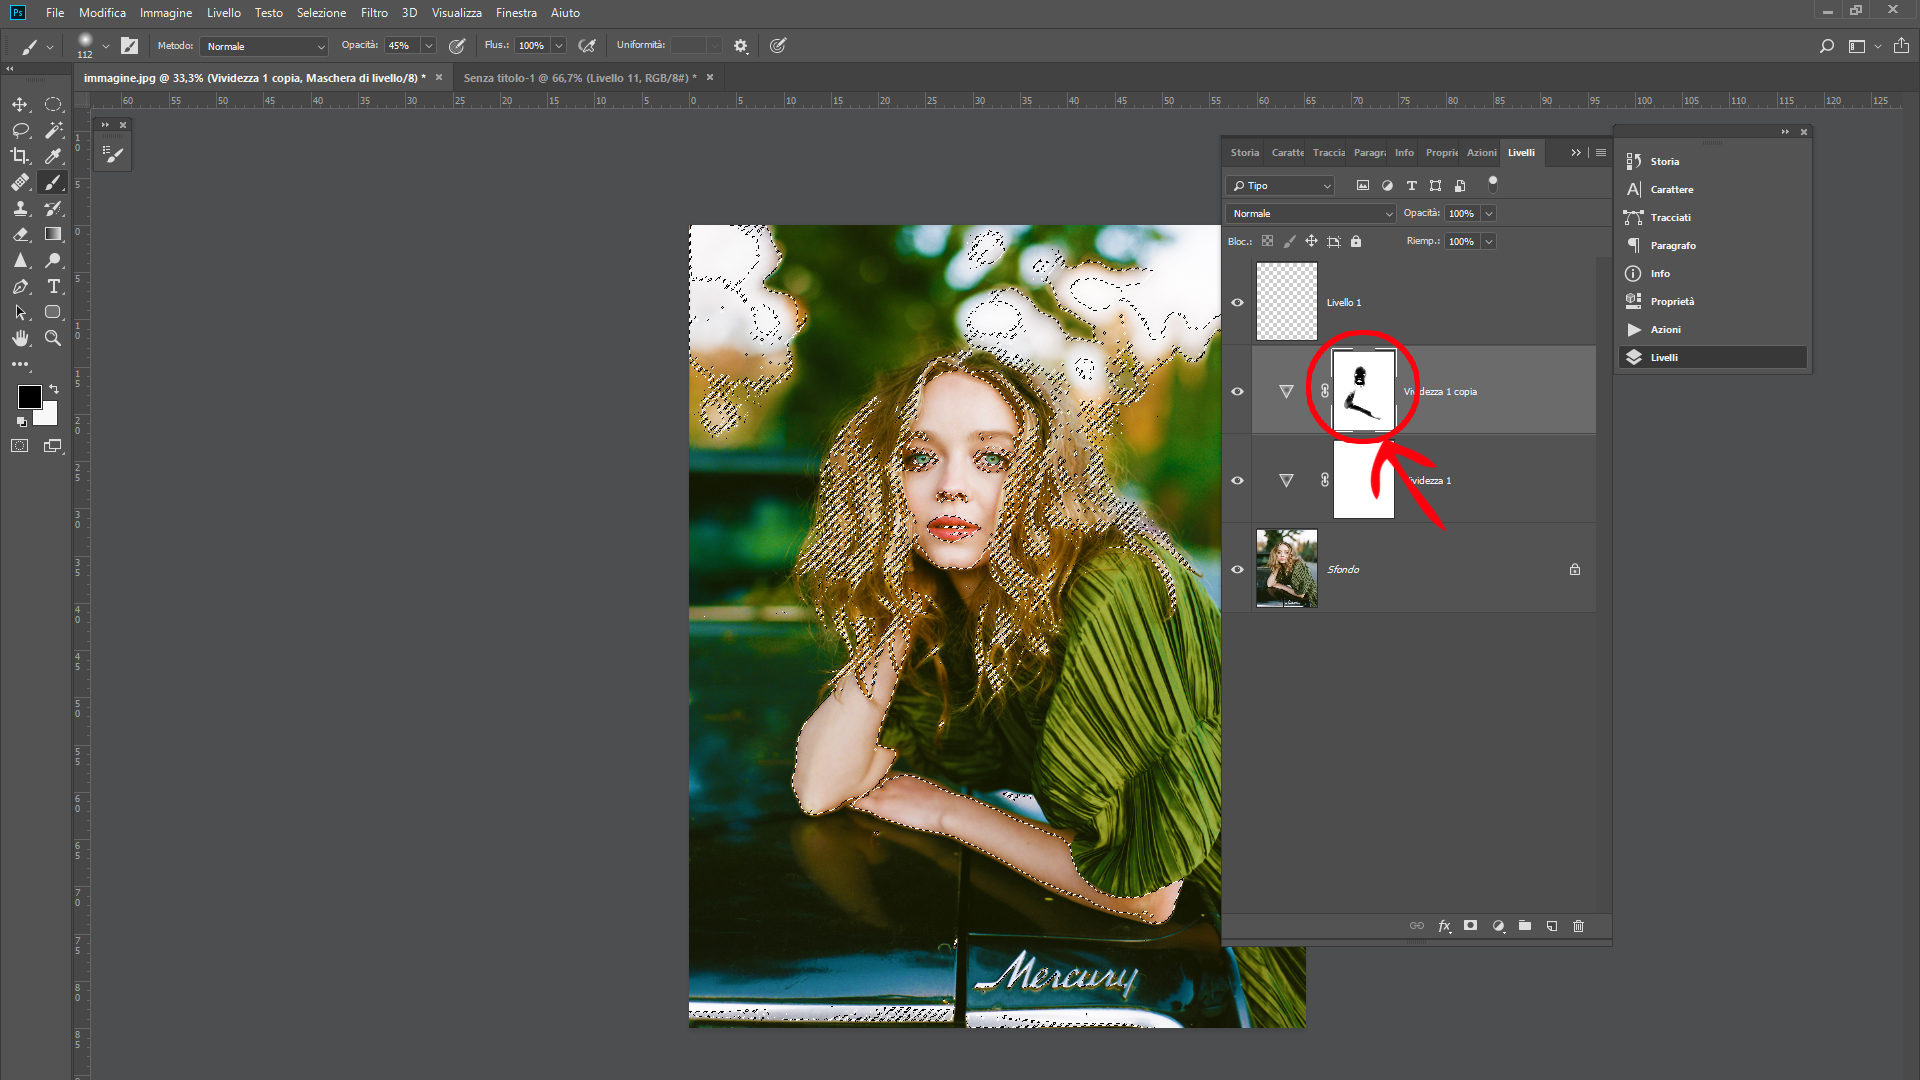Hide the Livello 1 layer
Viewport: 1920px width, 1080px height.
tap(1237, 302)
